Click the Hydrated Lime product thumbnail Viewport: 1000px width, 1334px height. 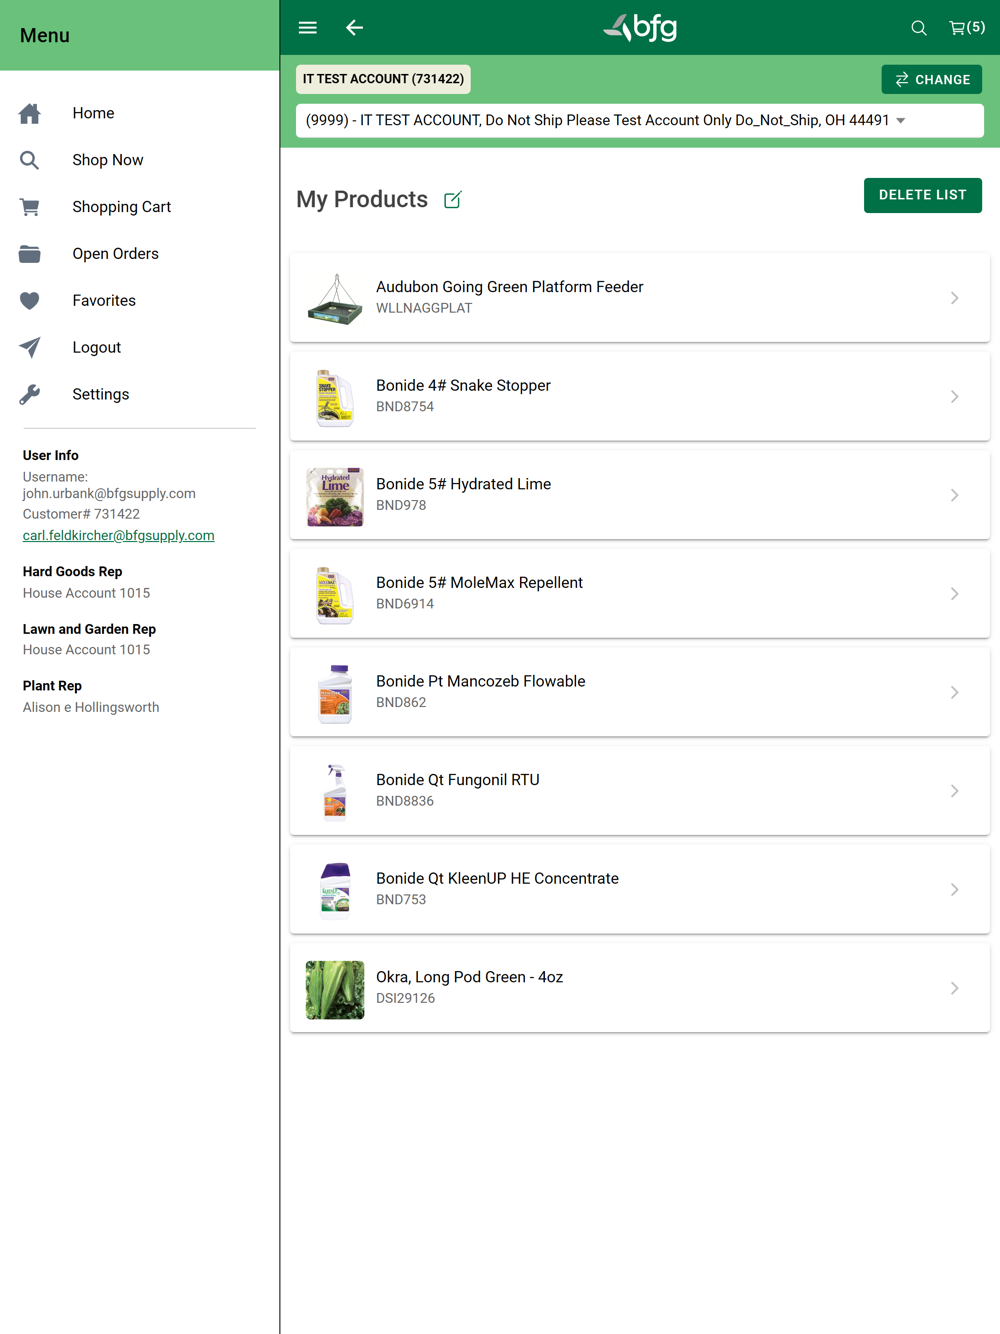[x=335, y=495]
